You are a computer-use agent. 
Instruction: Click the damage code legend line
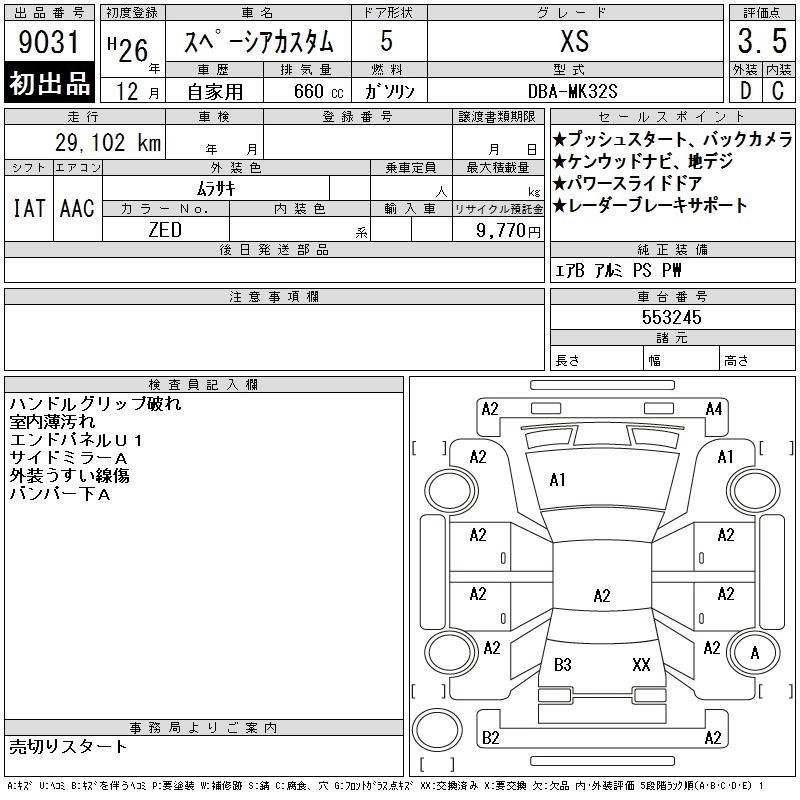pos(385,786)
